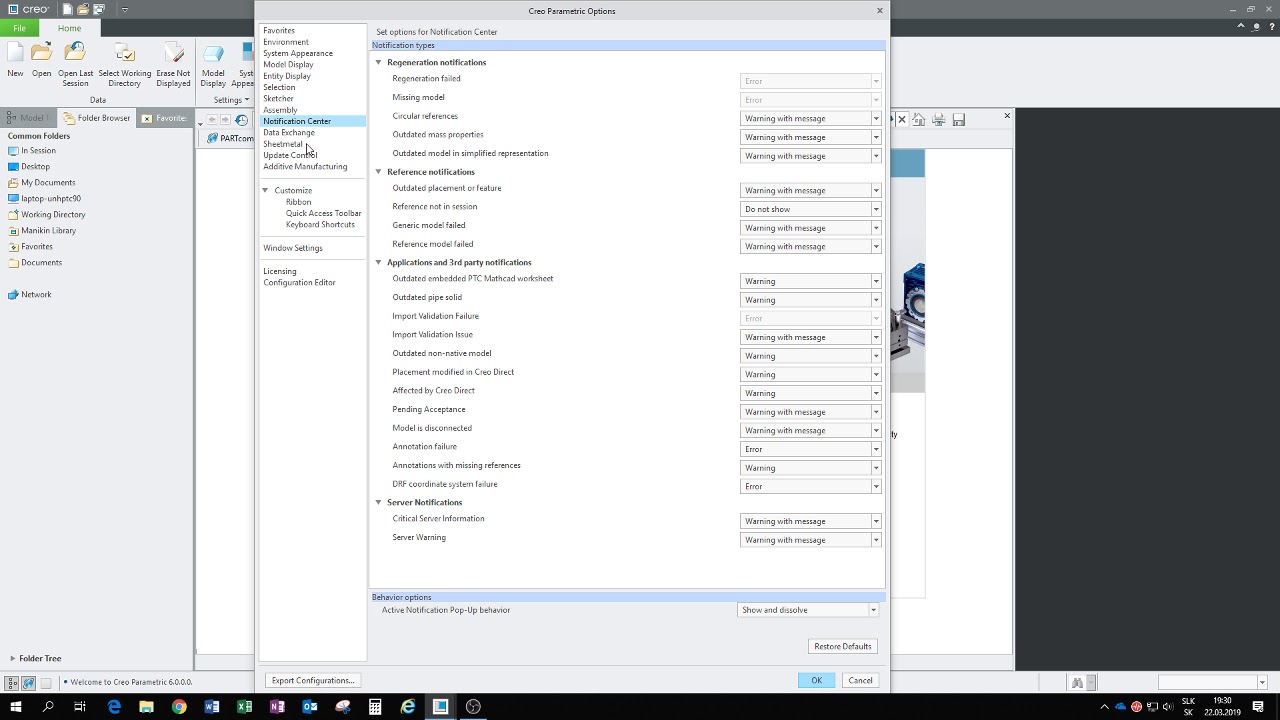Click the browser Save icon in background window
Image resolution: width=1280 pixels, height=720 pixels.
tap(958, 120)
